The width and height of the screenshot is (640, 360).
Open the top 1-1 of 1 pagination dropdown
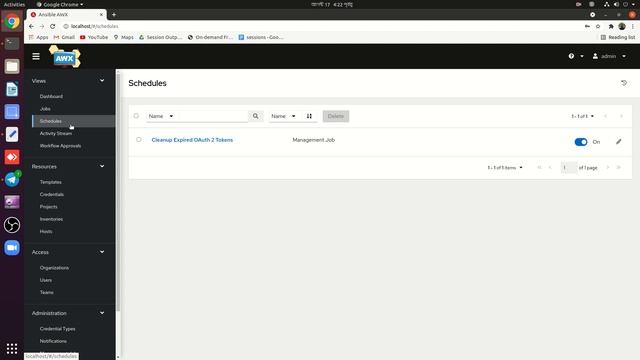click(x=582, y=116)
